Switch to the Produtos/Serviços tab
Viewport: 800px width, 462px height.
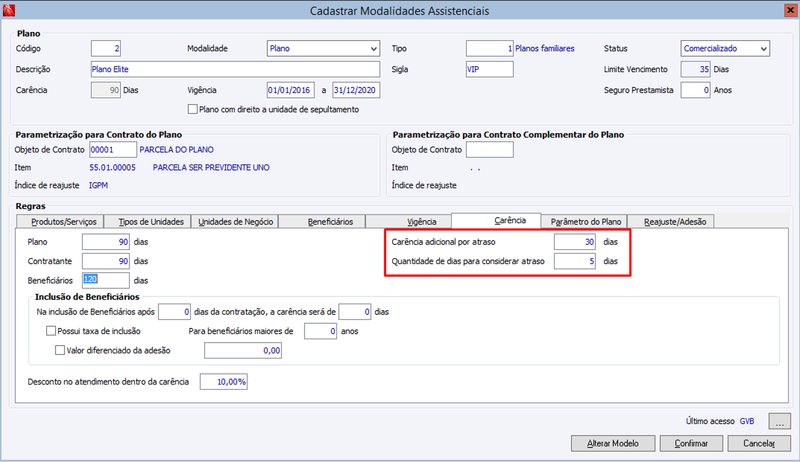60,222
